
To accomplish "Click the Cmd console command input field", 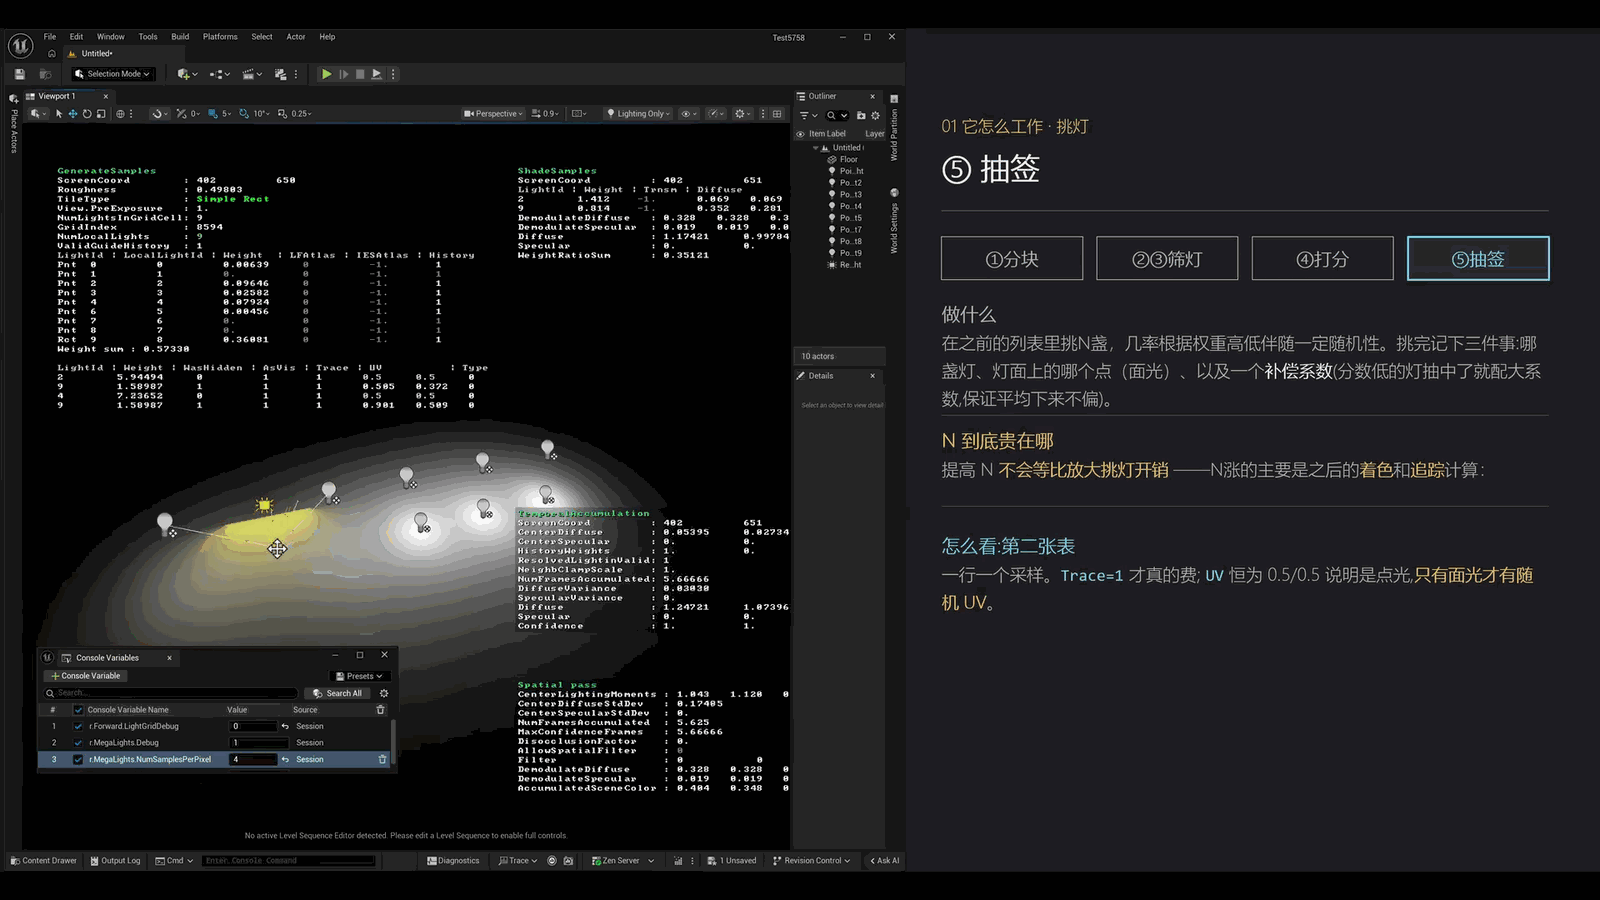I will (x=290, y=861).
